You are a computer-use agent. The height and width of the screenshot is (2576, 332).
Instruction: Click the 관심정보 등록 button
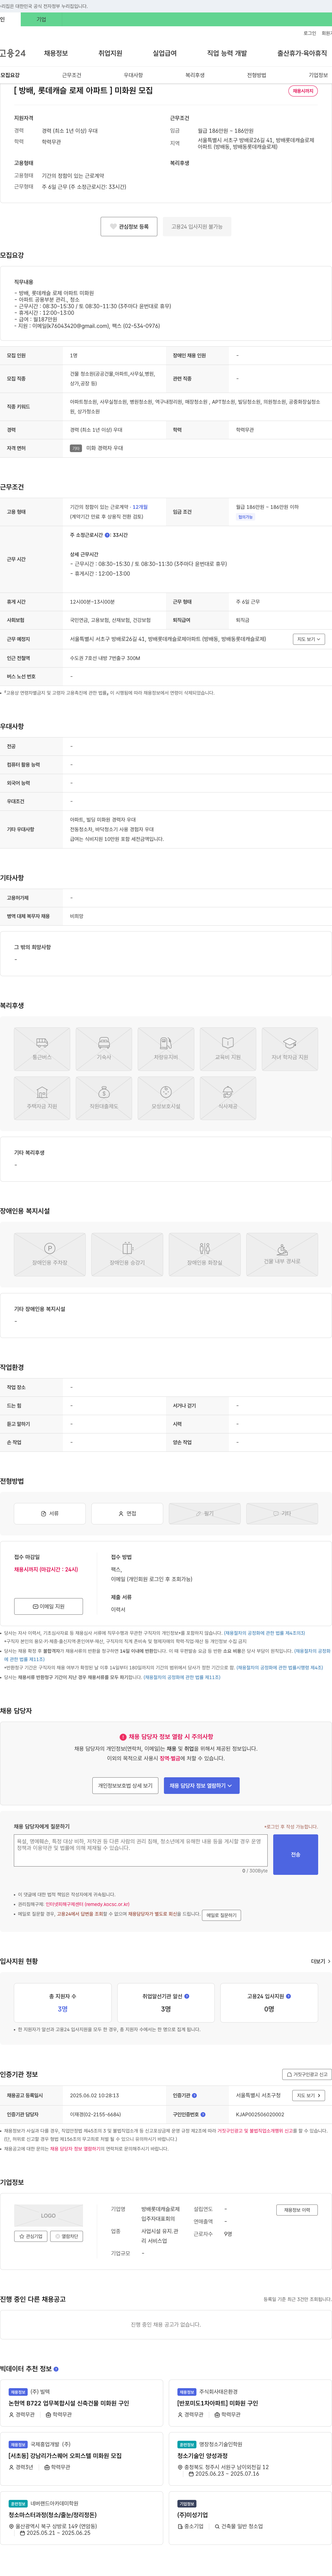point(129,227)
